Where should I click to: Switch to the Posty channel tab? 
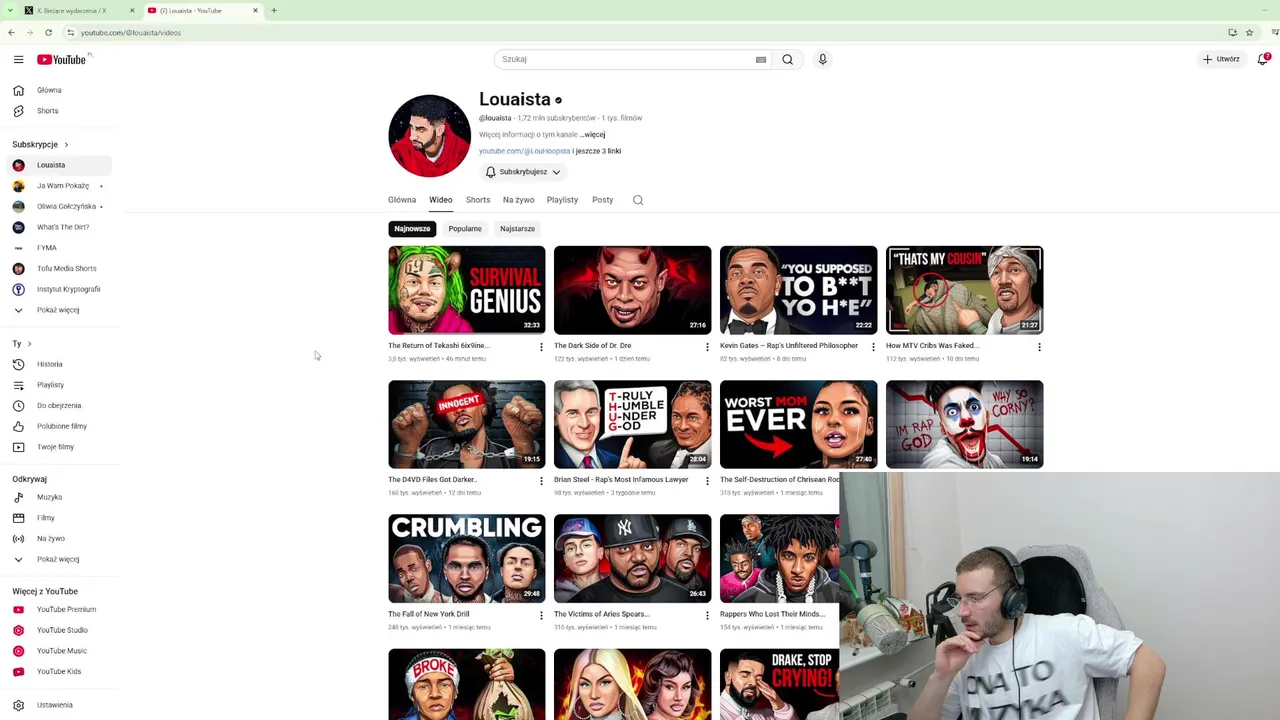coord(602,200)
